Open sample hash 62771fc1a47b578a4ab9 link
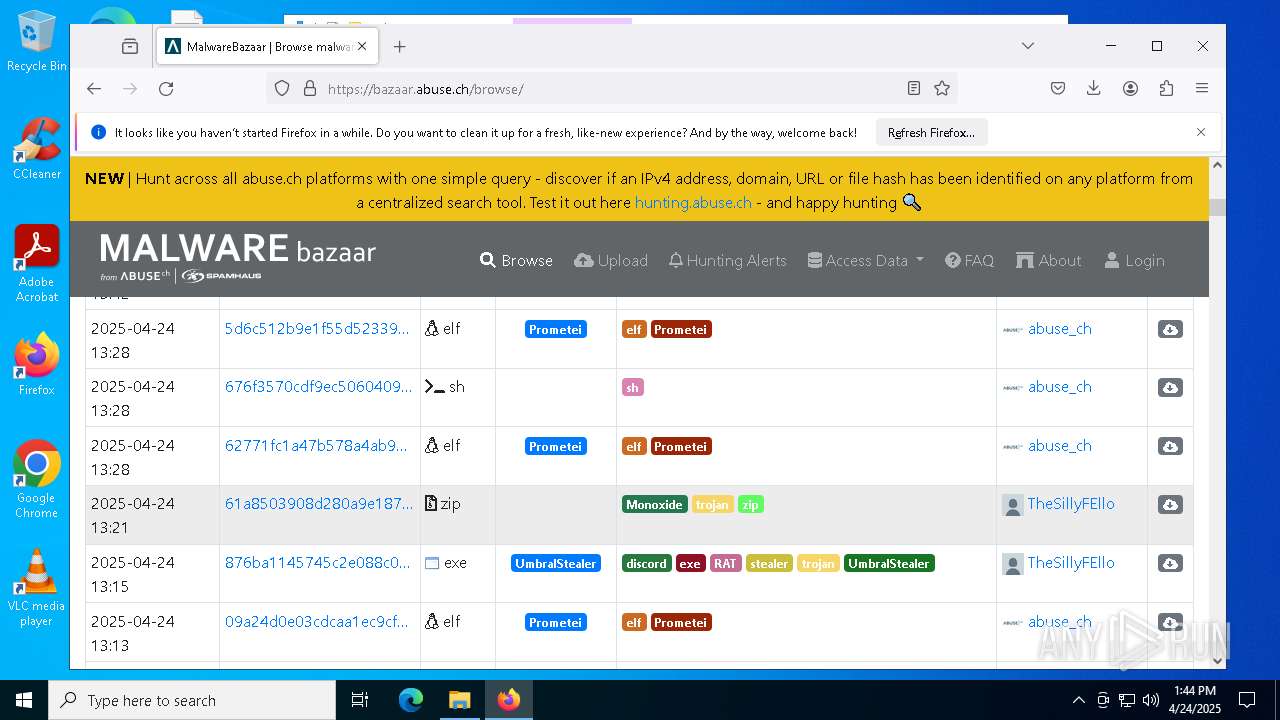This screenshot has width=1280, height=720. point(316,445)
